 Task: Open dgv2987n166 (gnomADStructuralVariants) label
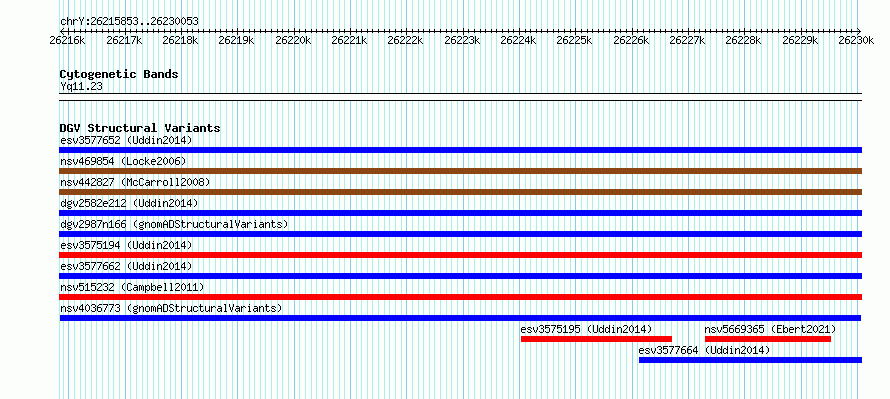coord(174,224)
